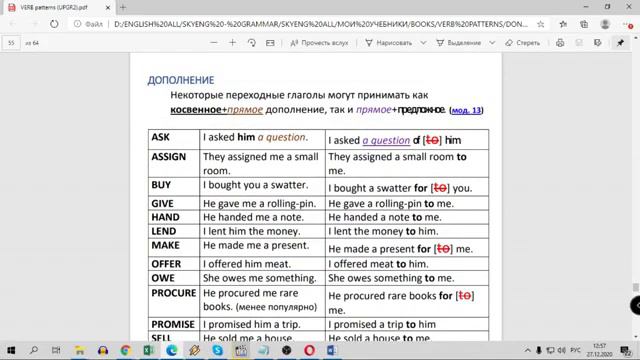This screenshot has height=360, width=640.
Task: Click the PROCURE verb cell
Action: coord(174,302)
